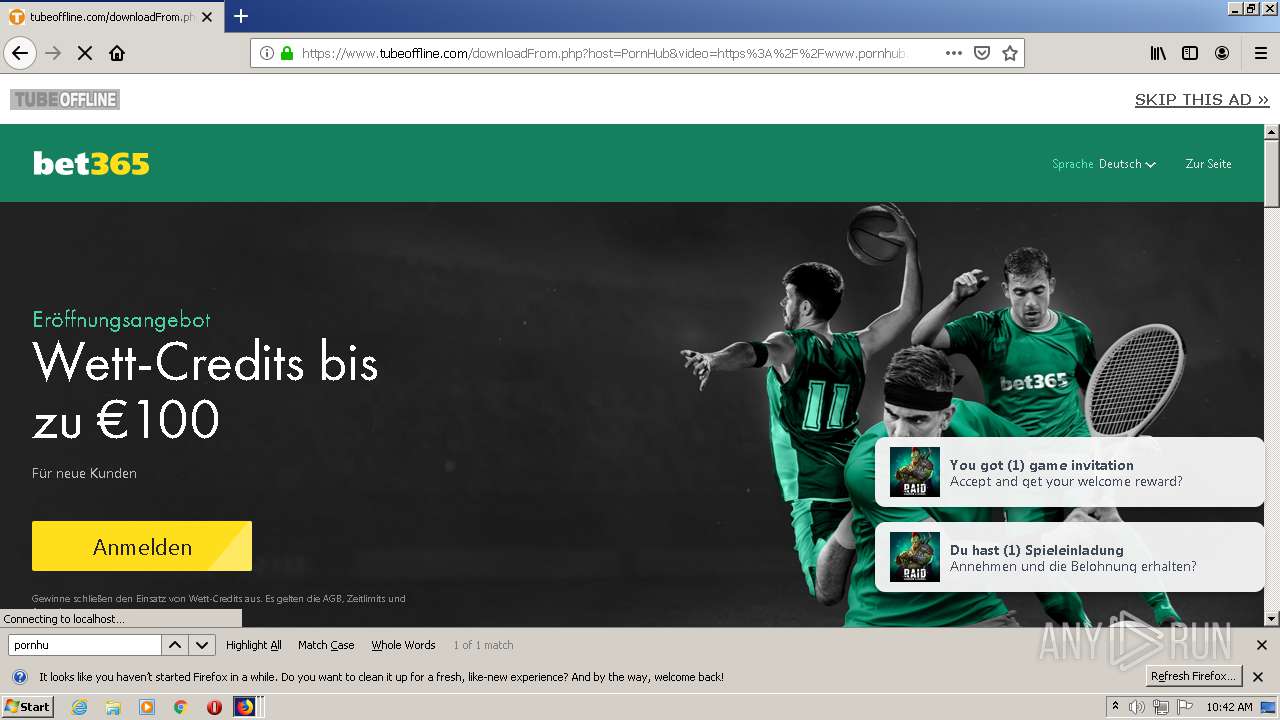Image resolution: width=1280 pixels, height=720 pixels.
Task: Click the page scrollbar down arrow
Action: coord(1272,619)
